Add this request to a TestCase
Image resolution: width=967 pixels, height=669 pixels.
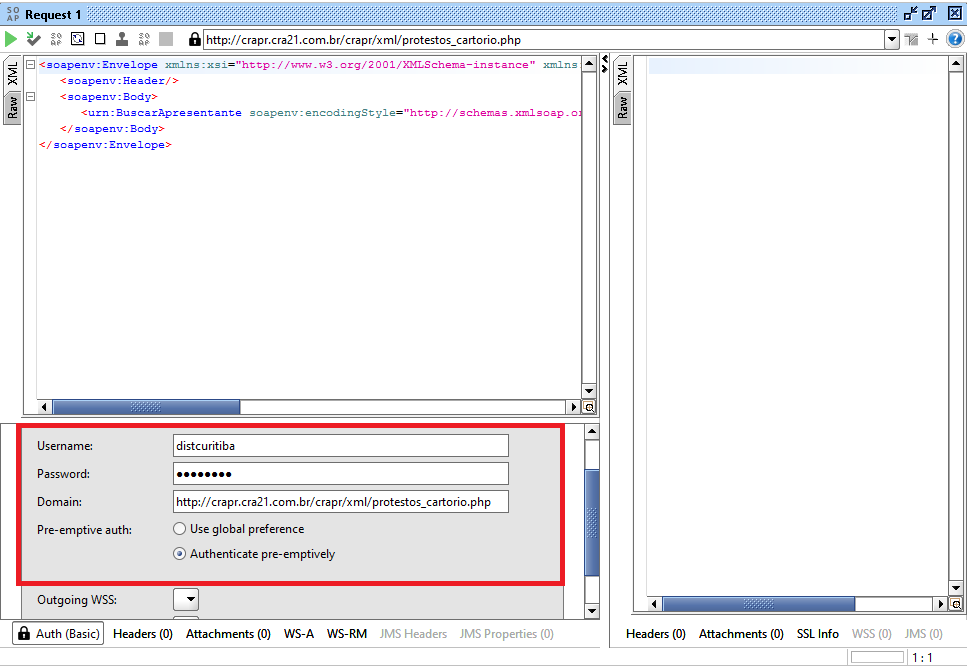click(33, 39)
